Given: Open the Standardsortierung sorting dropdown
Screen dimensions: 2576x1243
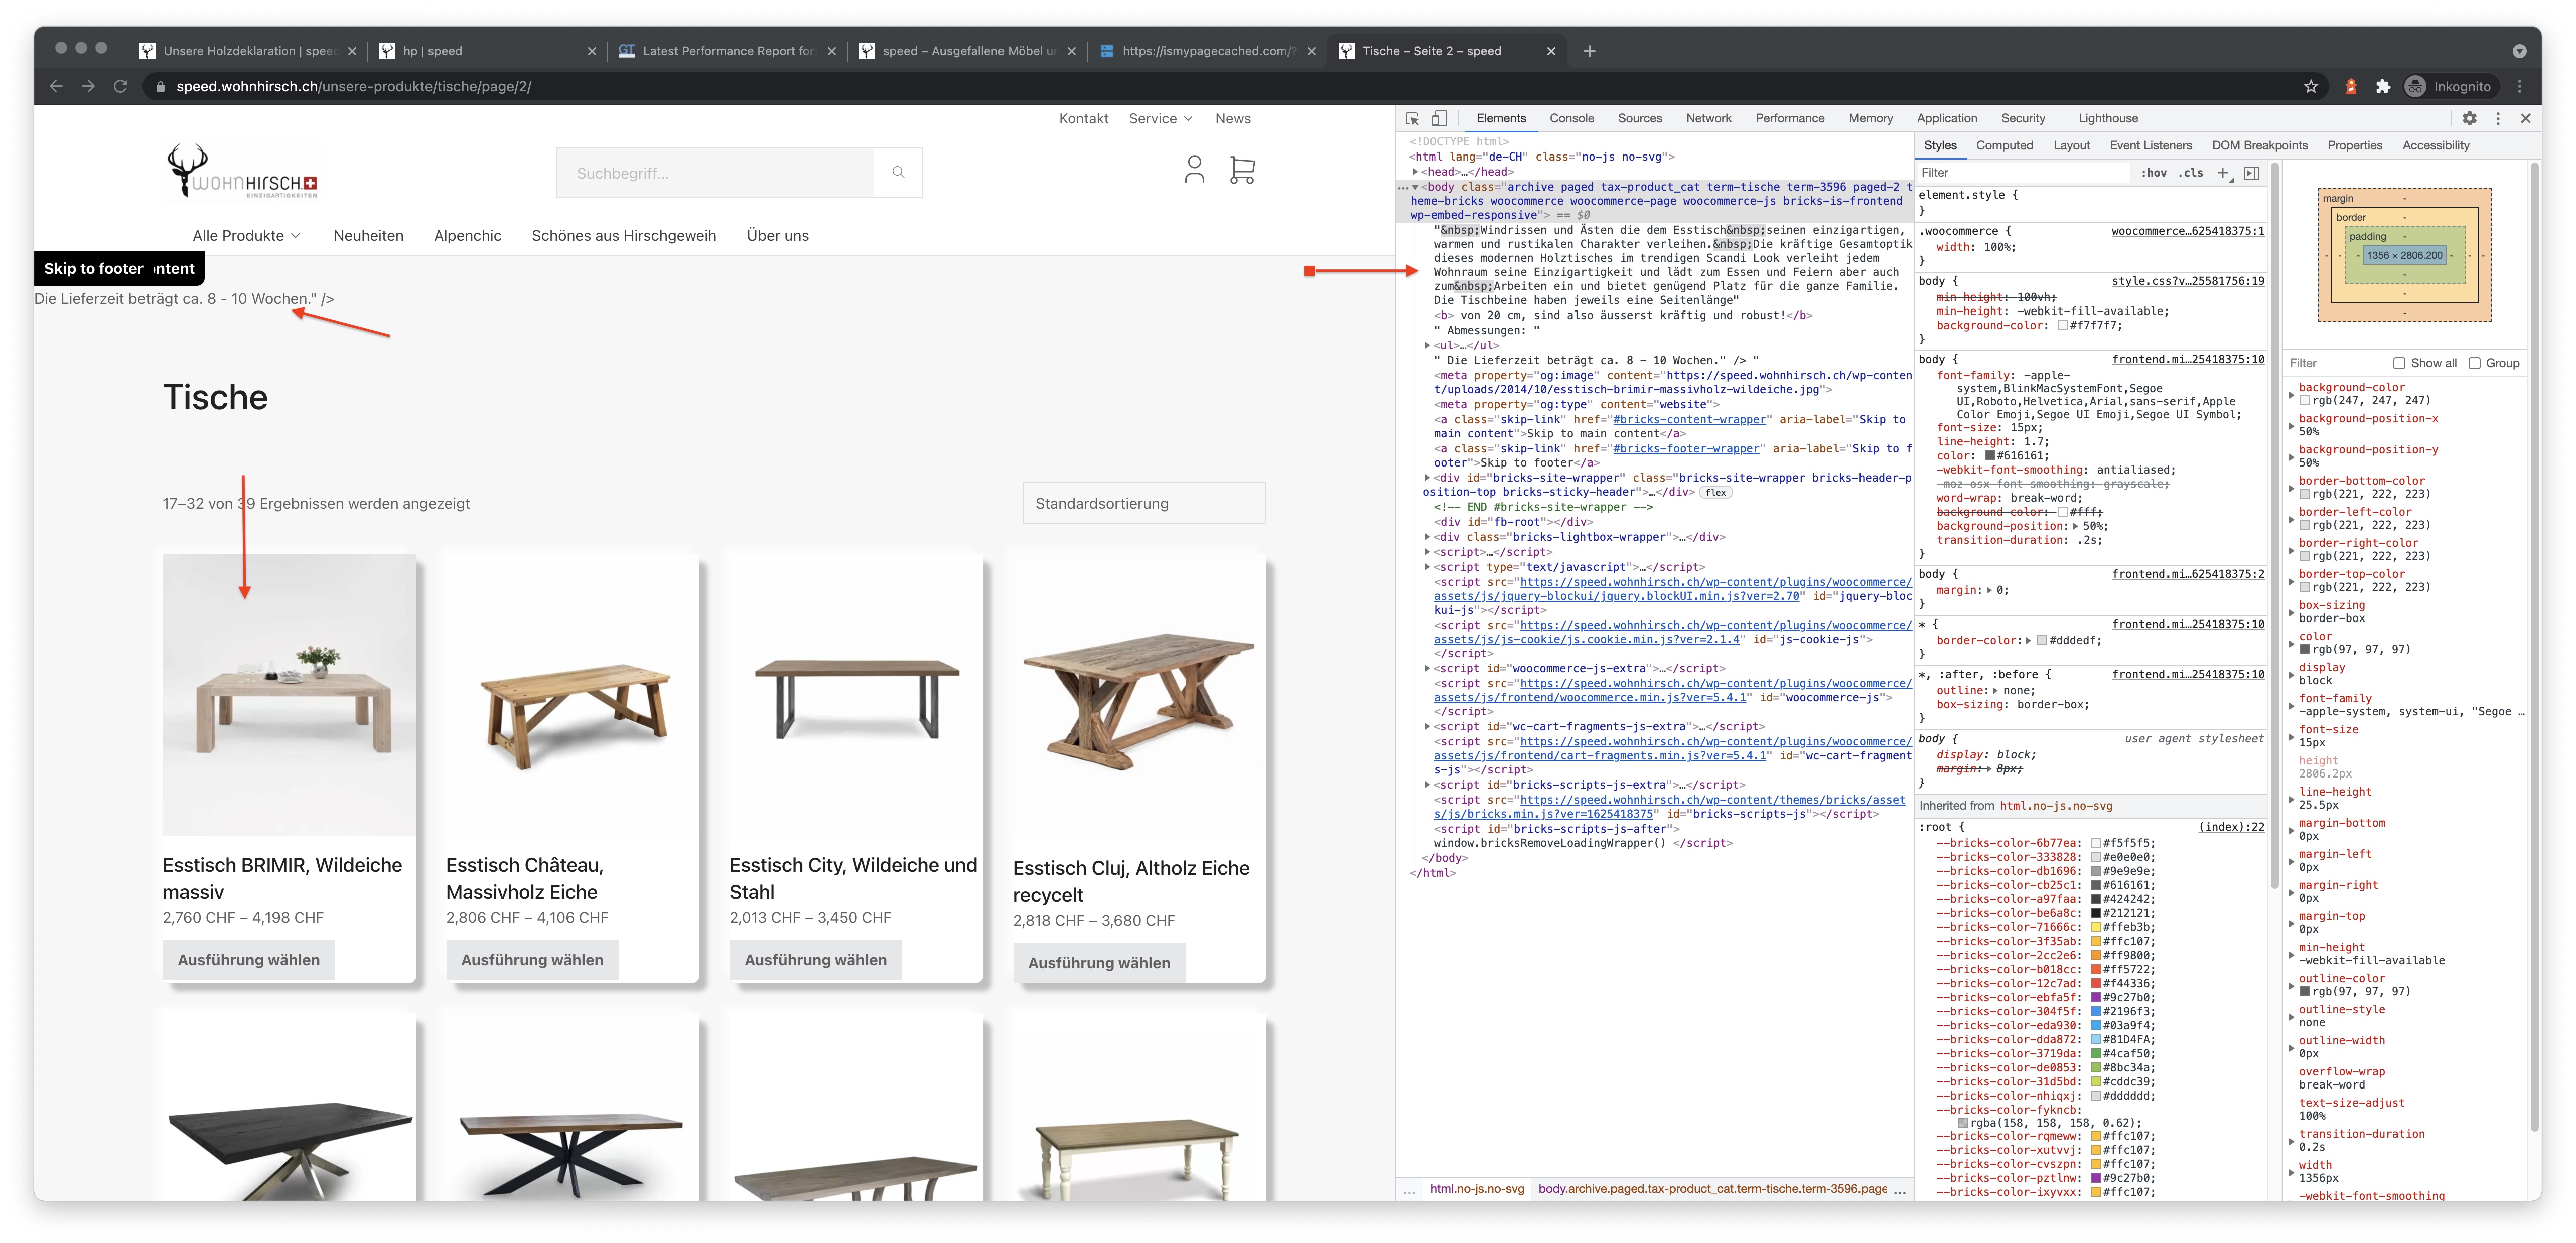Looking at the screenshot, I should click(x=1143, y=503).
